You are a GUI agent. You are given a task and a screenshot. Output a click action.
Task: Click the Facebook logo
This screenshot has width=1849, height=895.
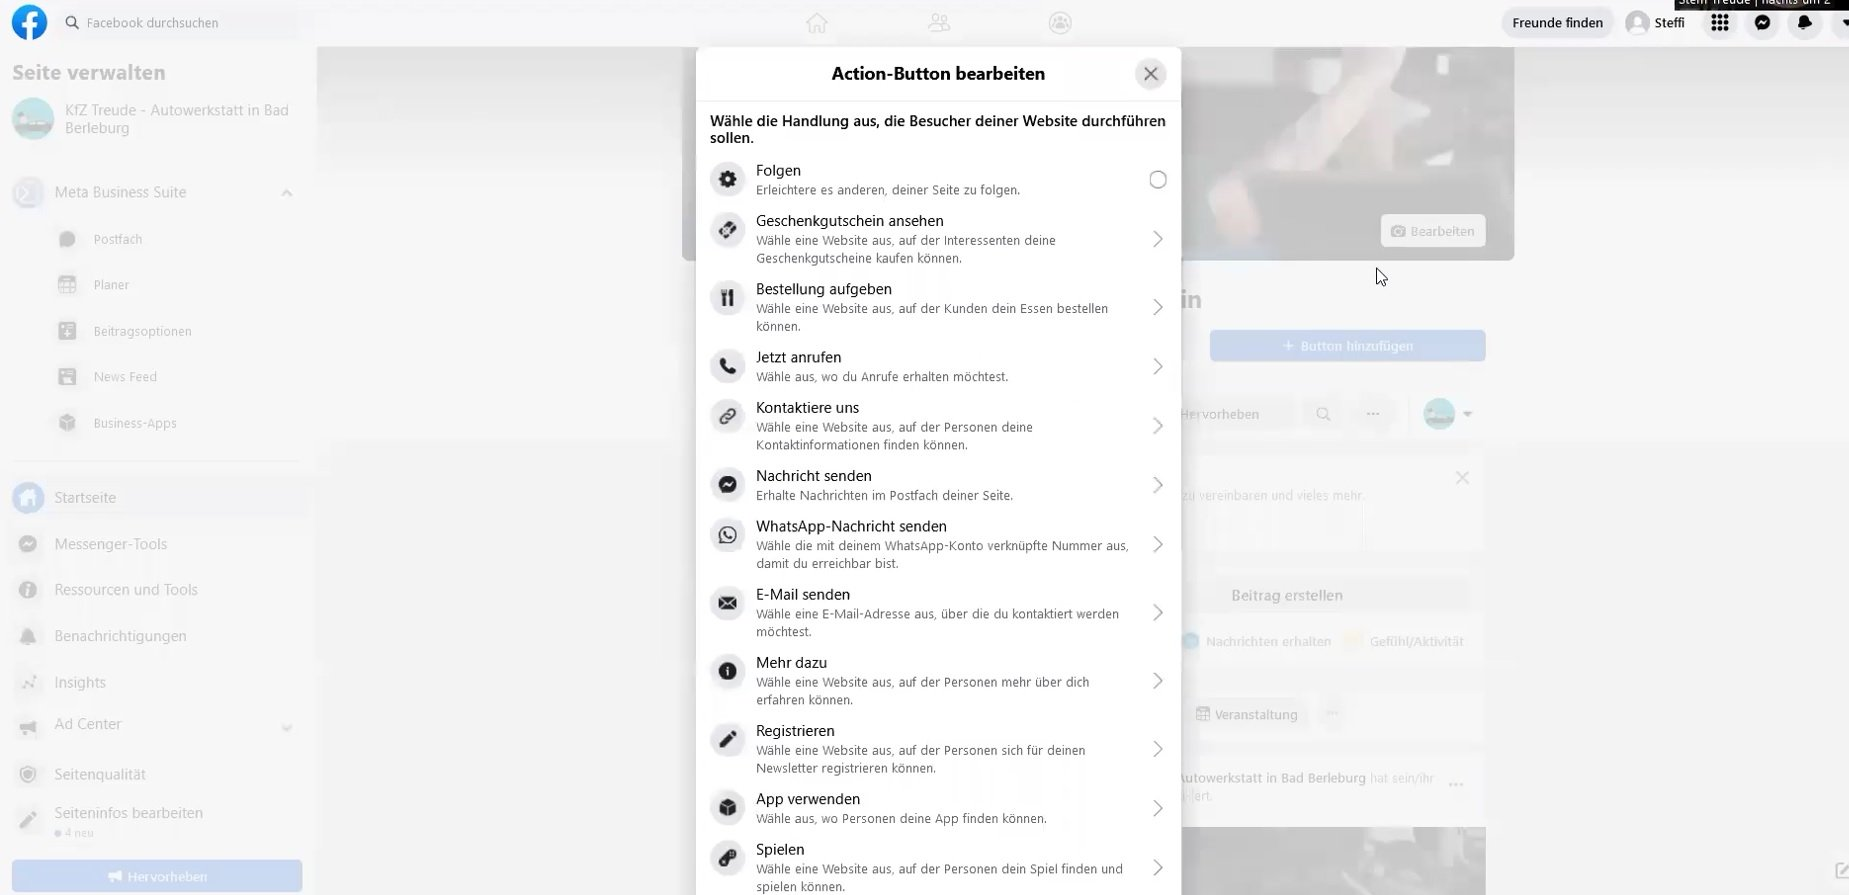[x=29, y=22]
